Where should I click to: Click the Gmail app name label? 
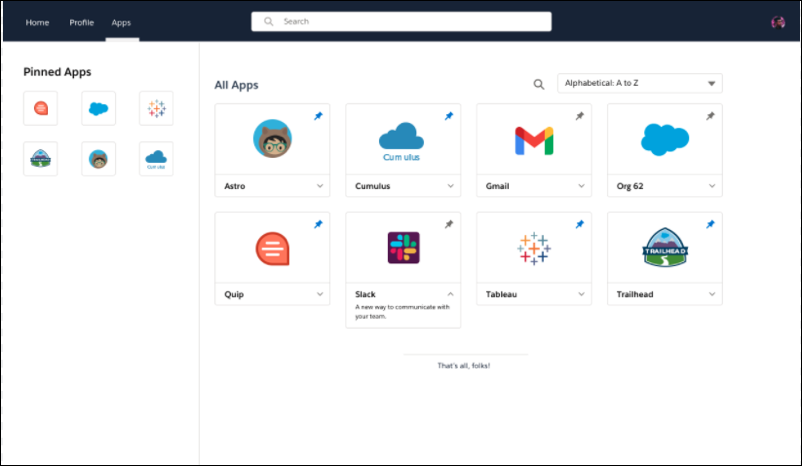pyautogui.click(x=497, y=186)
